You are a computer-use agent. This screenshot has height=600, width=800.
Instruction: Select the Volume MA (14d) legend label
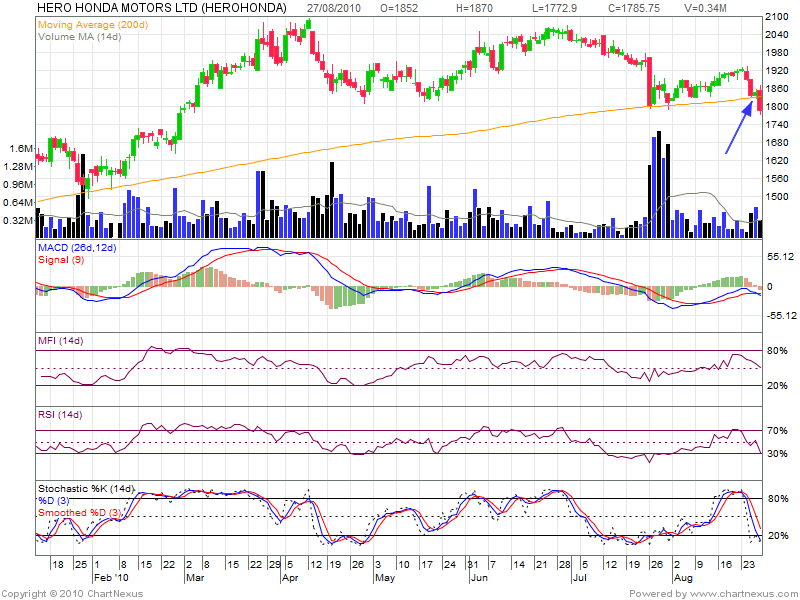click(78, 35)
